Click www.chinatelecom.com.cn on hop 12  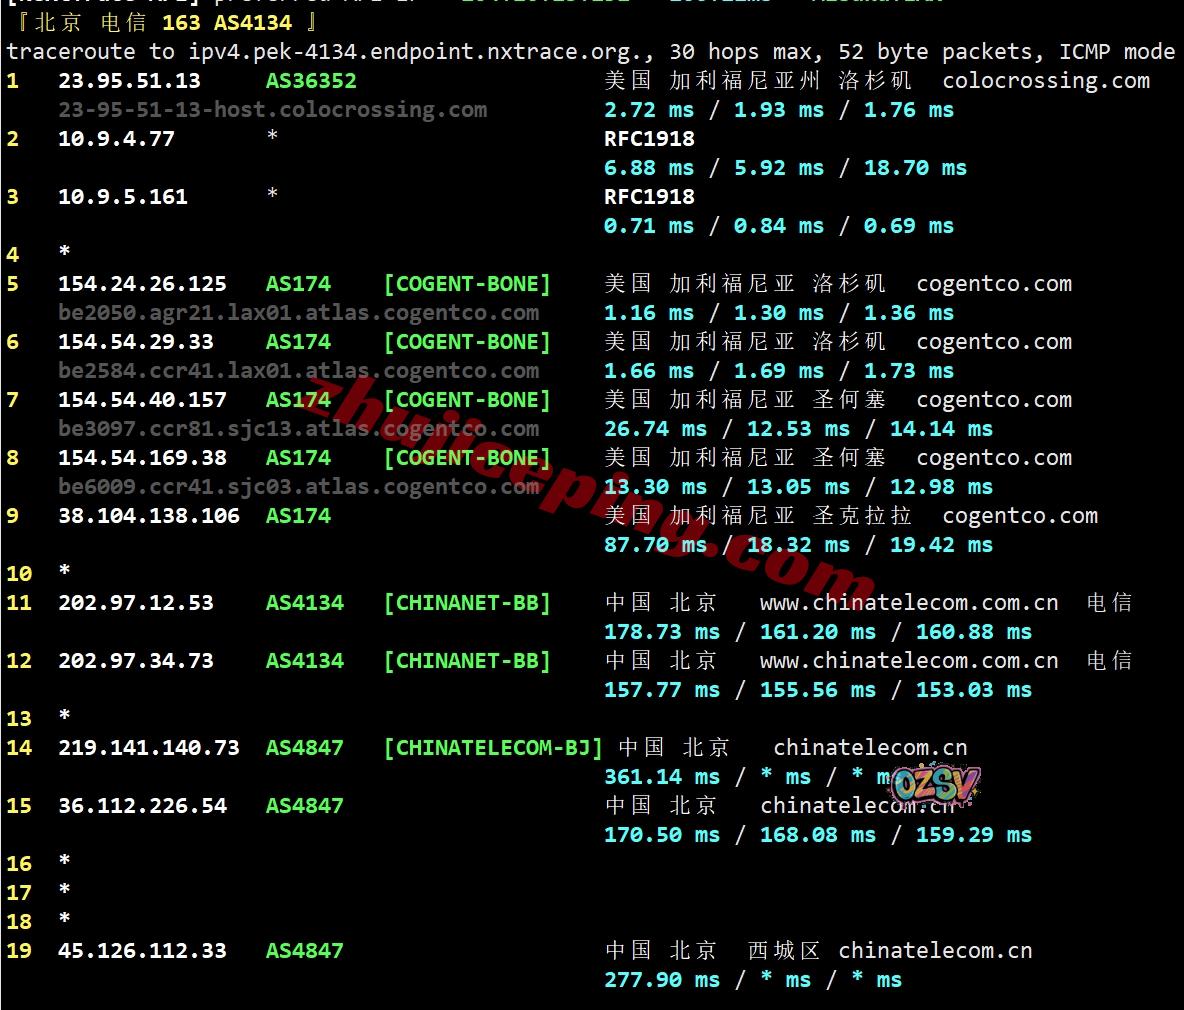(x=909, y=661)
